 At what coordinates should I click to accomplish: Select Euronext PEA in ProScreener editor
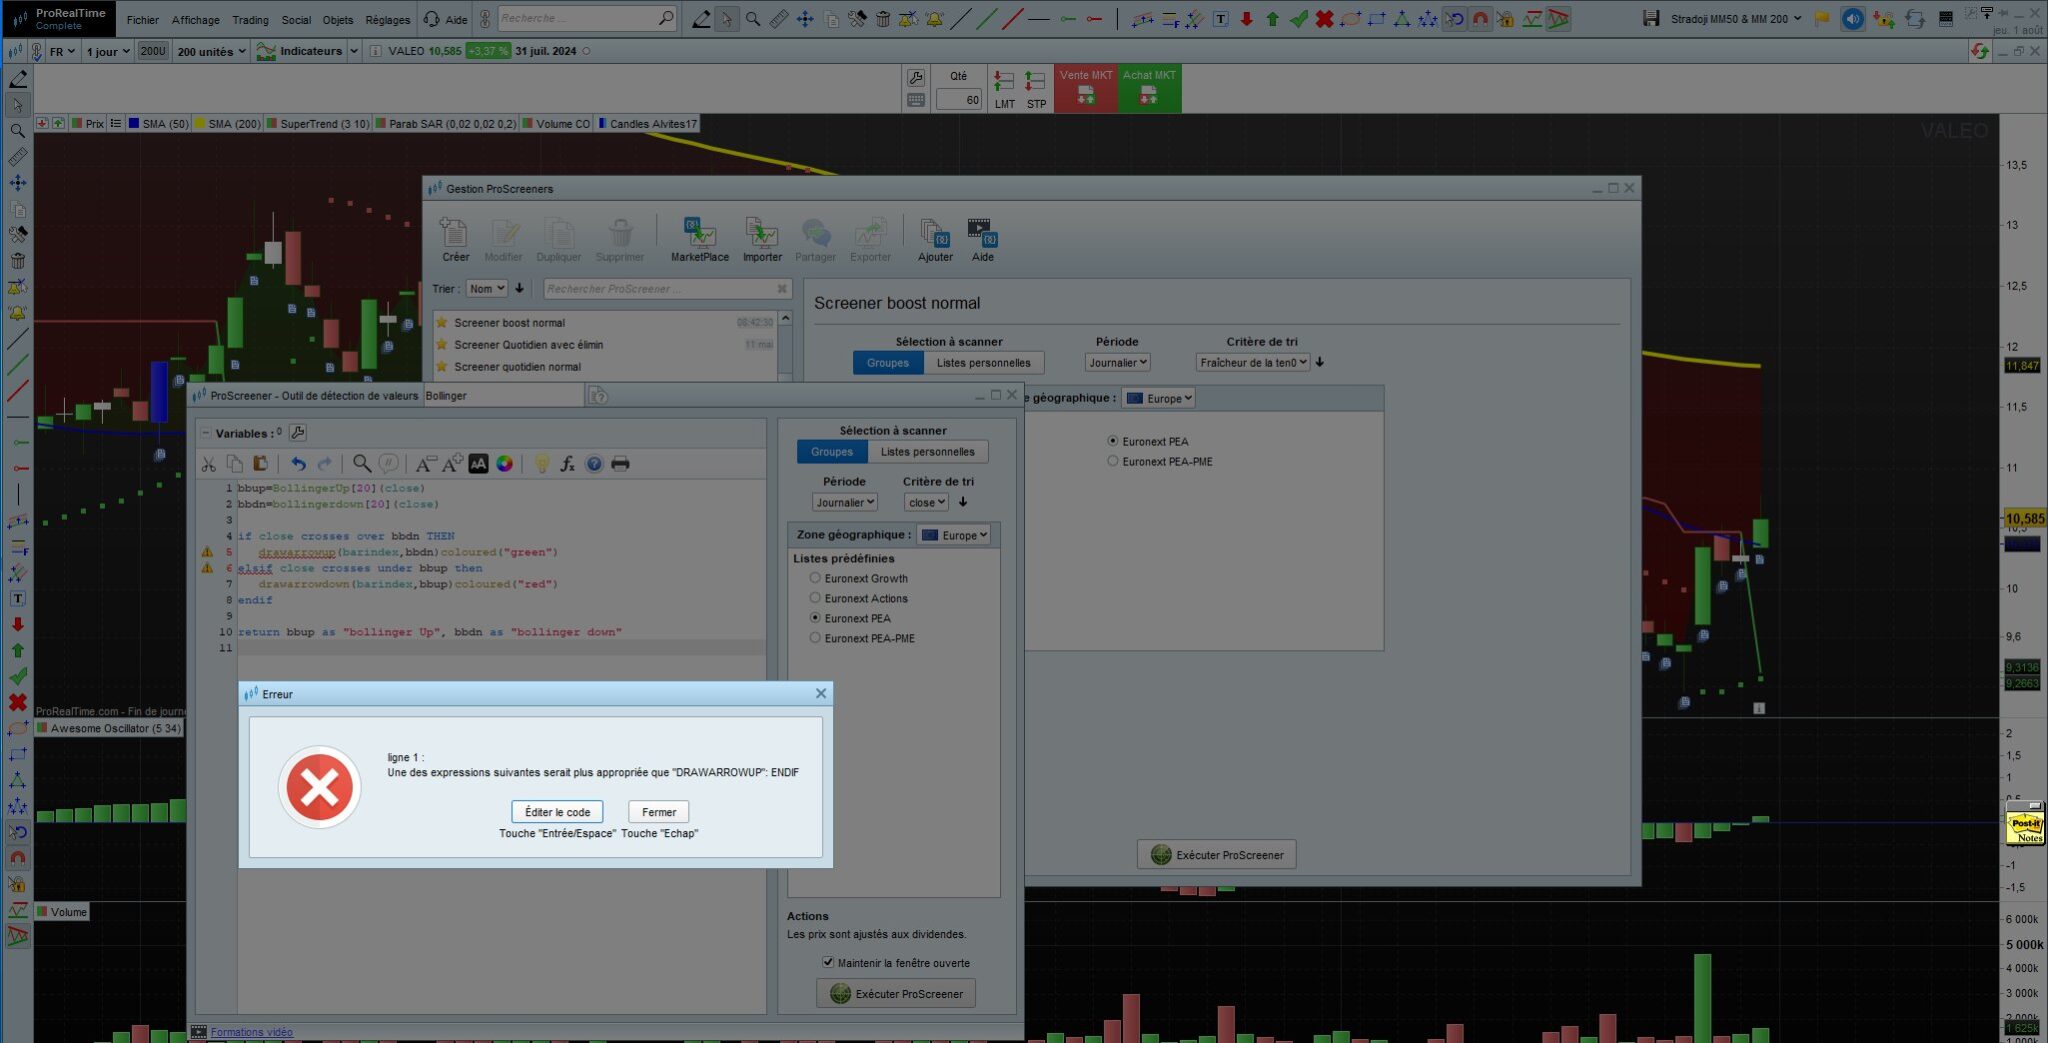click(x=815, y=618)
